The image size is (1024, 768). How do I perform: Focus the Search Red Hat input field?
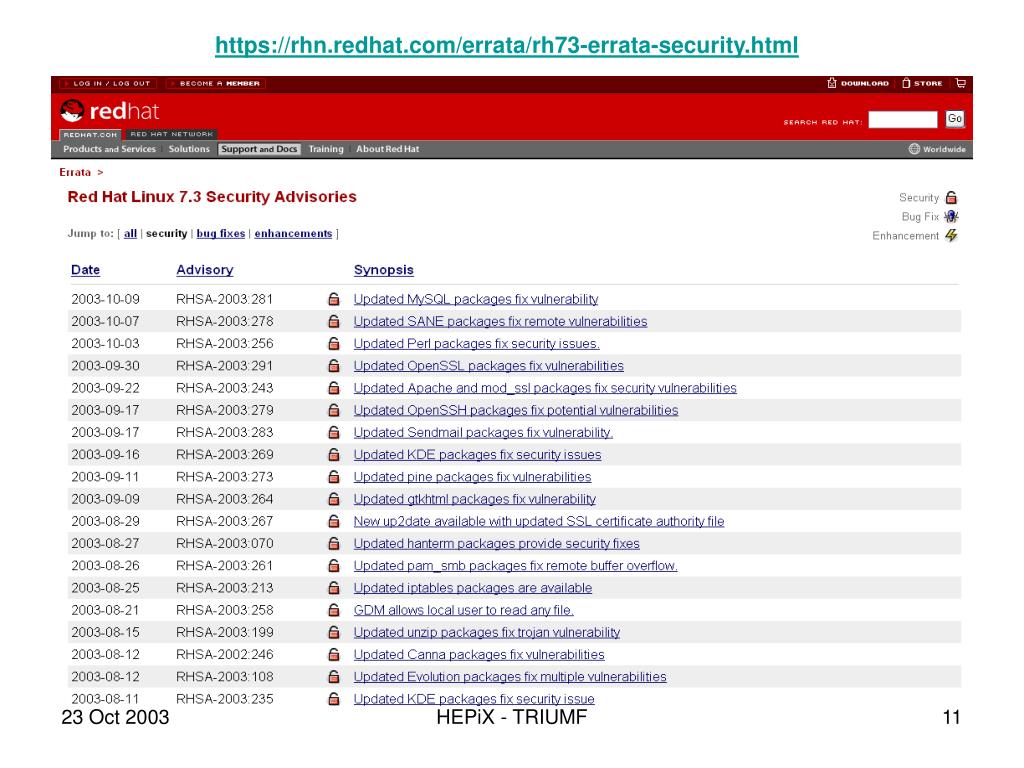[903, 120]
